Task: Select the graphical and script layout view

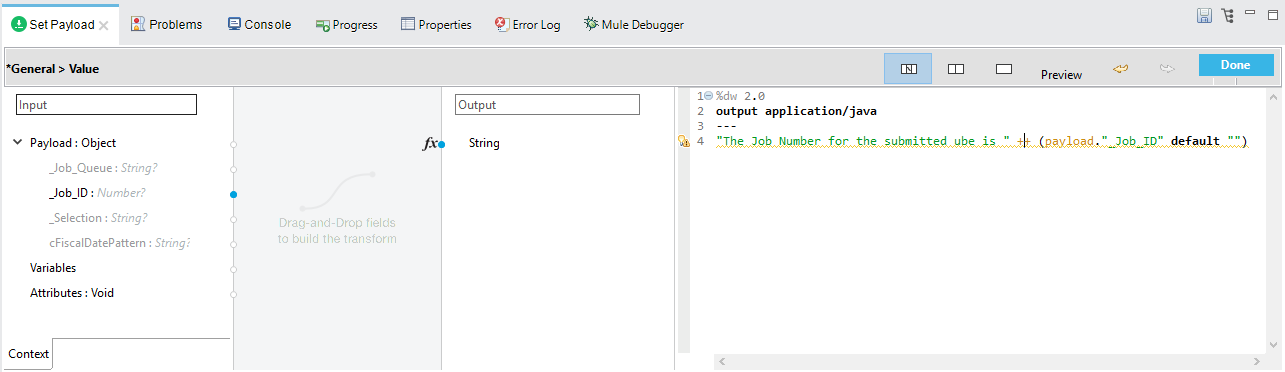Action: coord(908,69)
